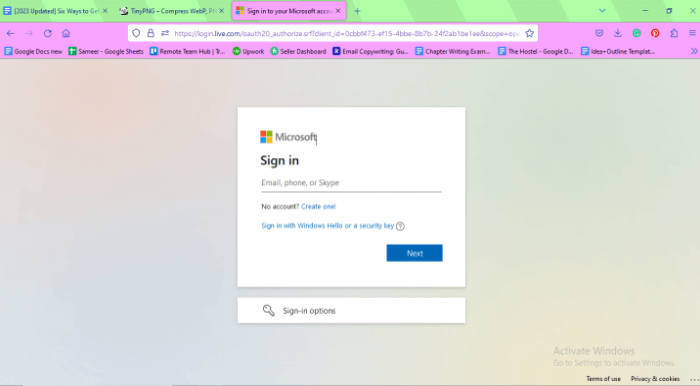Viewport: 700px width, 386px height.
Task: View site security padlock details
Action: (151, 33)
